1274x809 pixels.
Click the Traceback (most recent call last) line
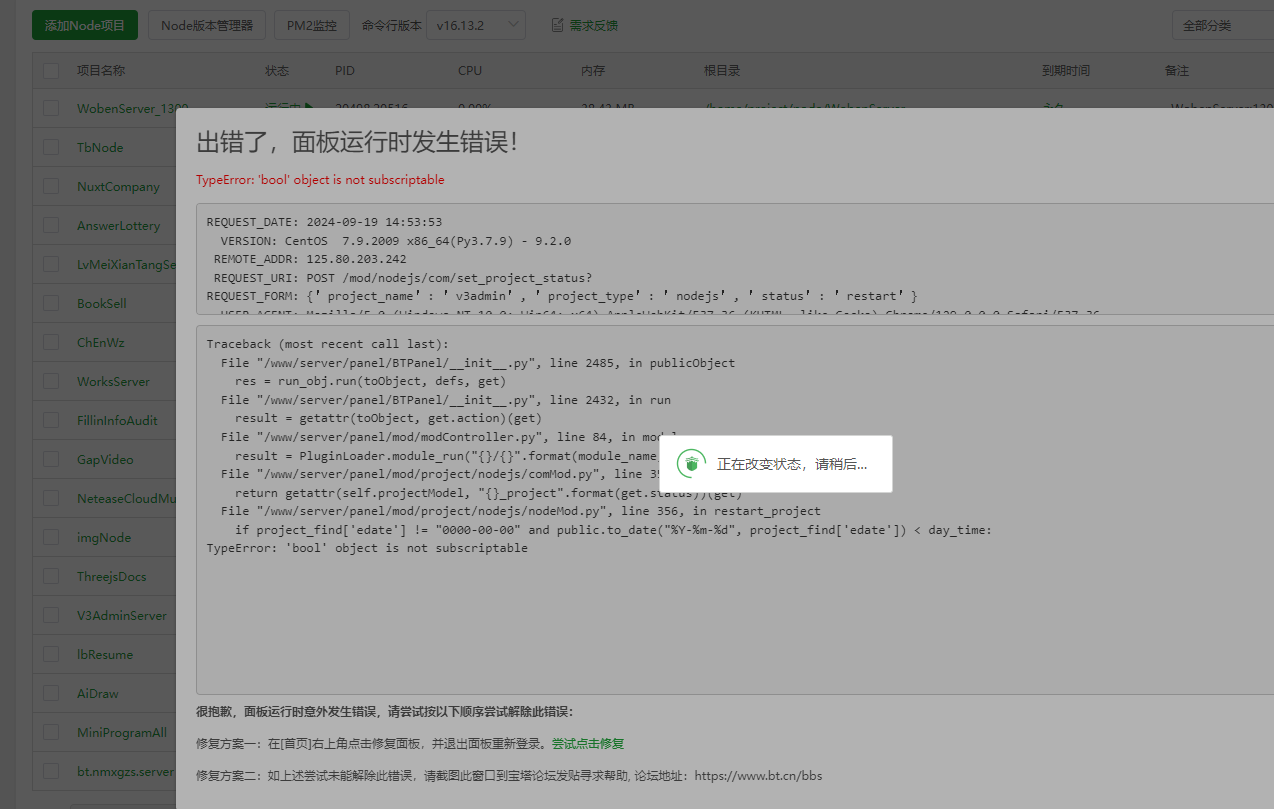click(328, 344)
